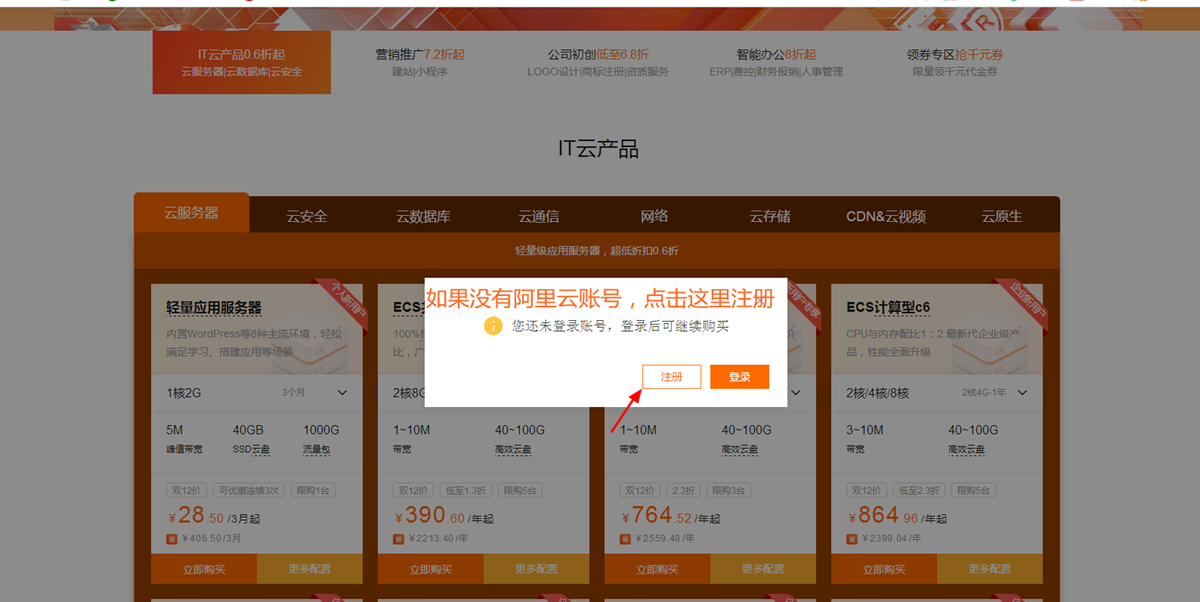Click the orange 登录 button

pyautogui.click(x=739, y=377)
